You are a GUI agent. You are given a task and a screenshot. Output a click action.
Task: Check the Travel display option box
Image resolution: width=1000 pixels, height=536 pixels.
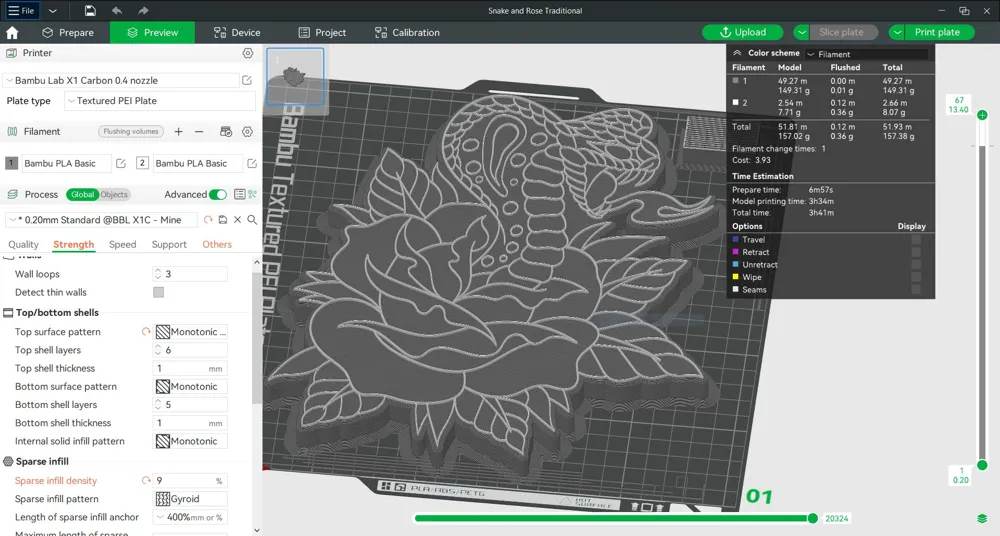click(916, 240)
